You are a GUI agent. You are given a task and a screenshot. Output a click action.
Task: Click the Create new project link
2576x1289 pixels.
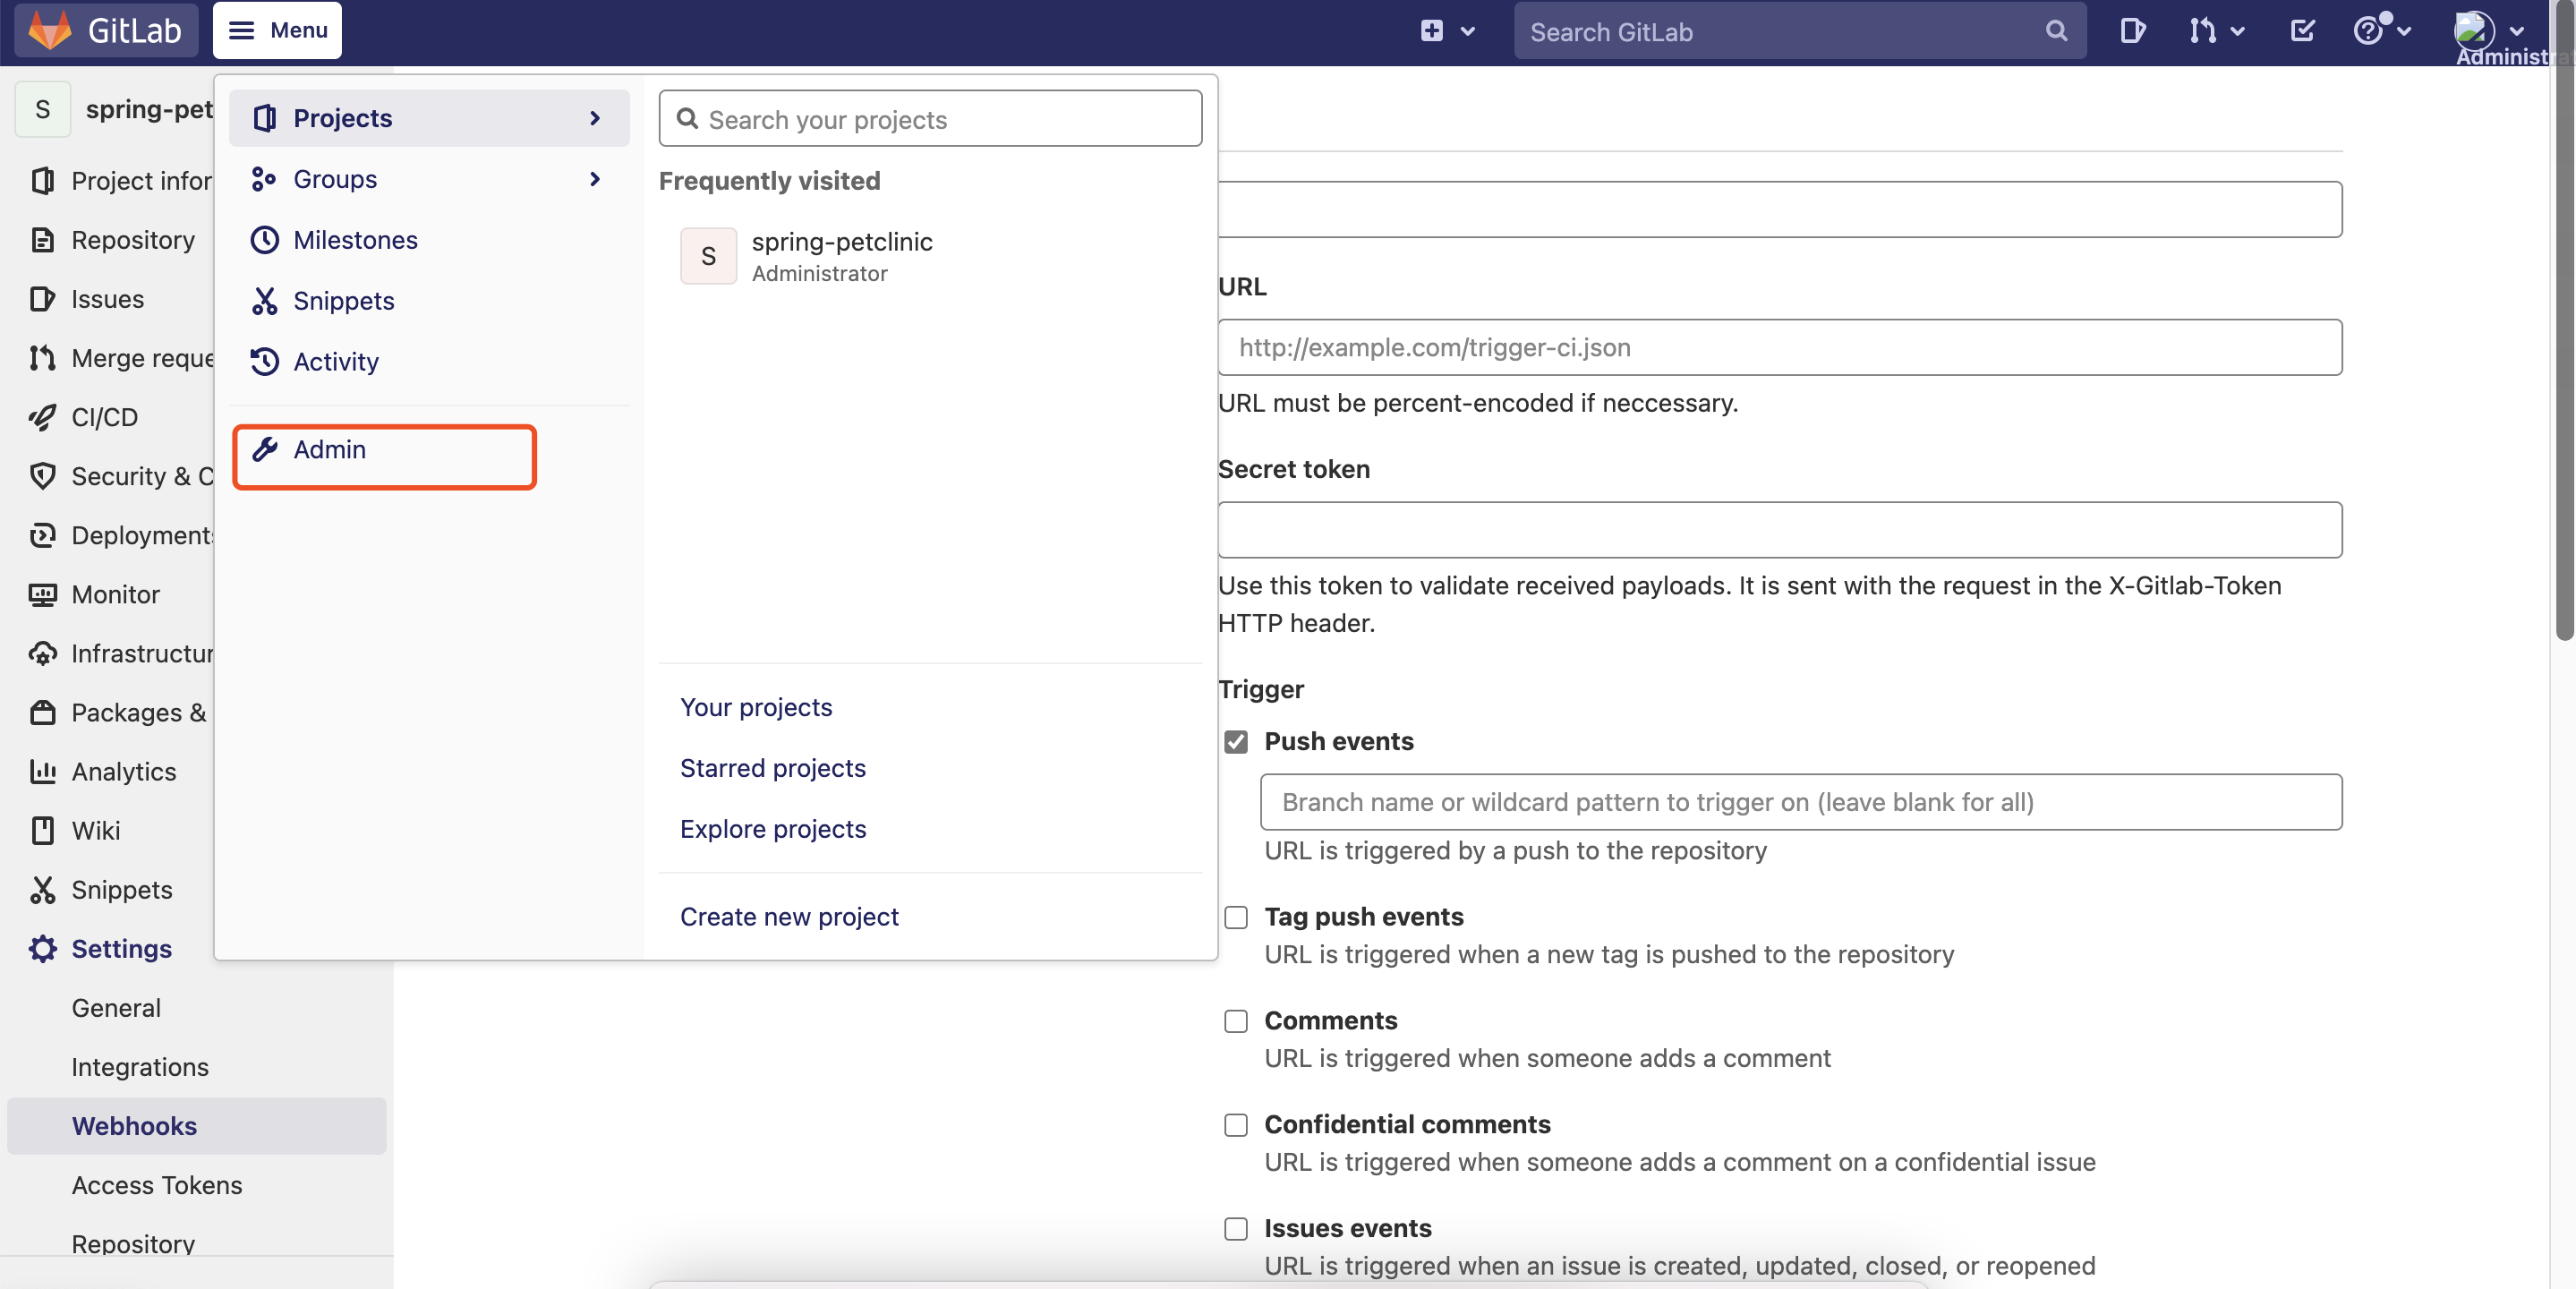click(x=789, y=916)
